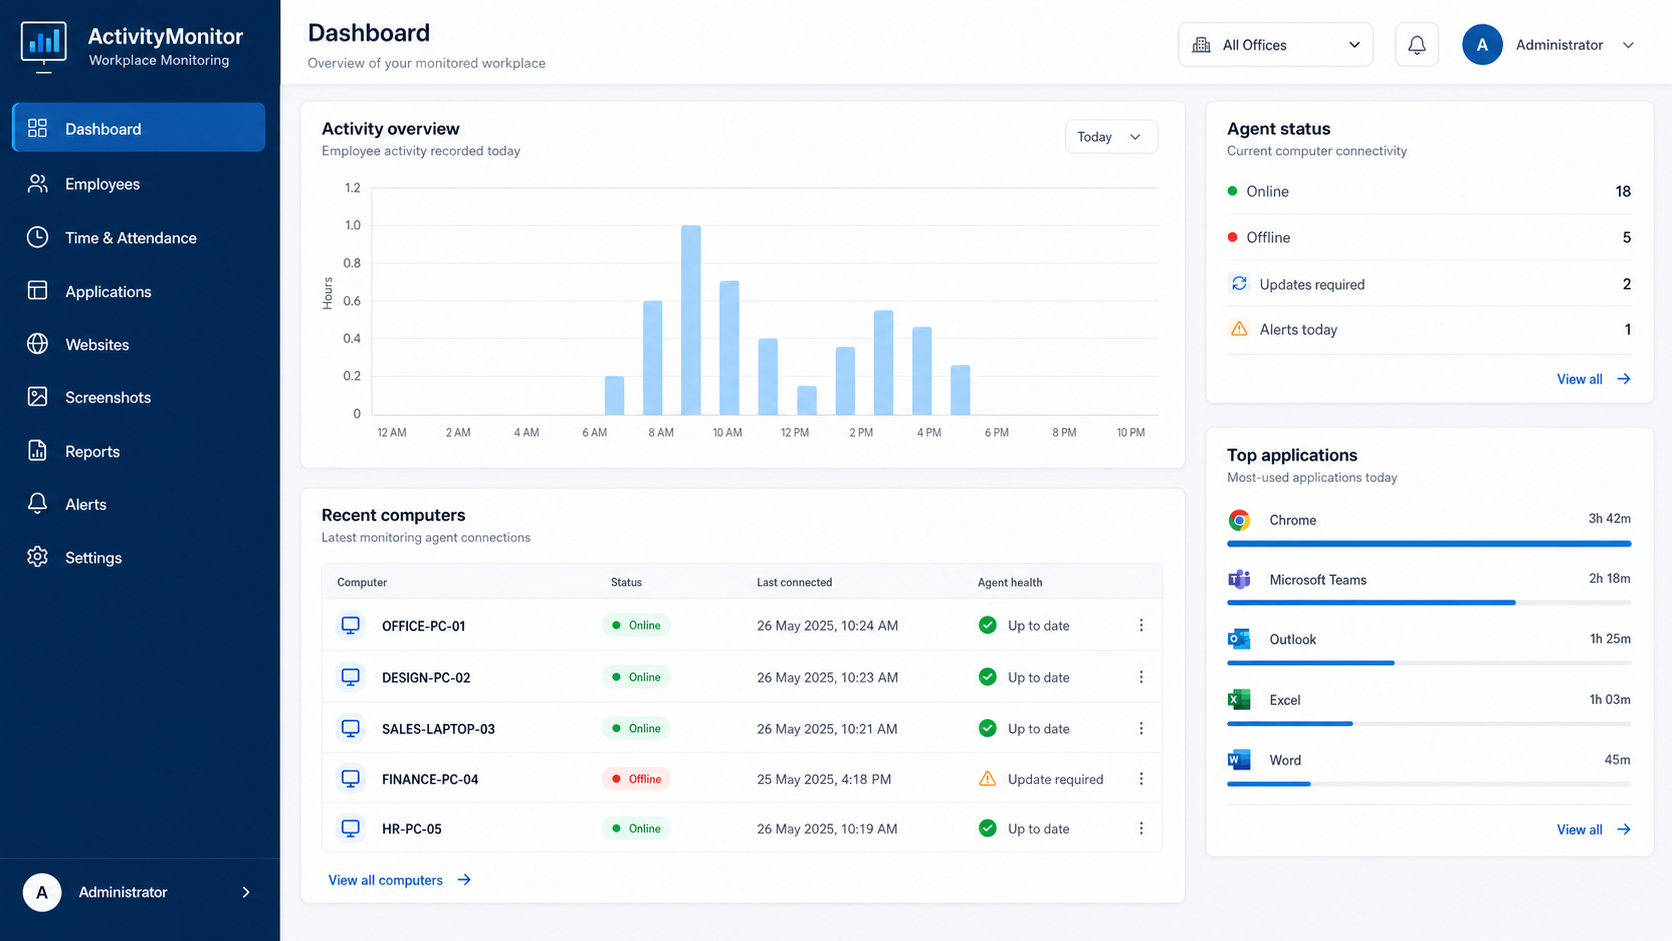
Task: Click computer name HR-PC-05
Action: (x=411, y=828)
